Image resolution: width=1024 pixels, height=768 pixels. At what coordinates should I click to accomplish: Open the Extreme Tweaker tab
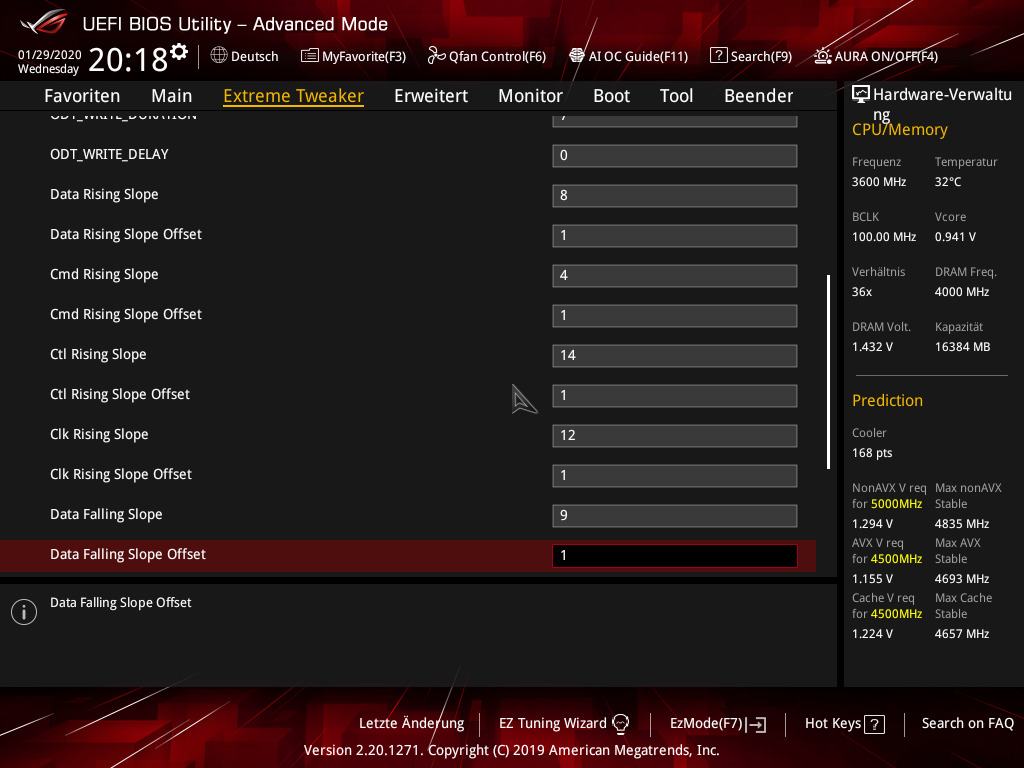293,96
